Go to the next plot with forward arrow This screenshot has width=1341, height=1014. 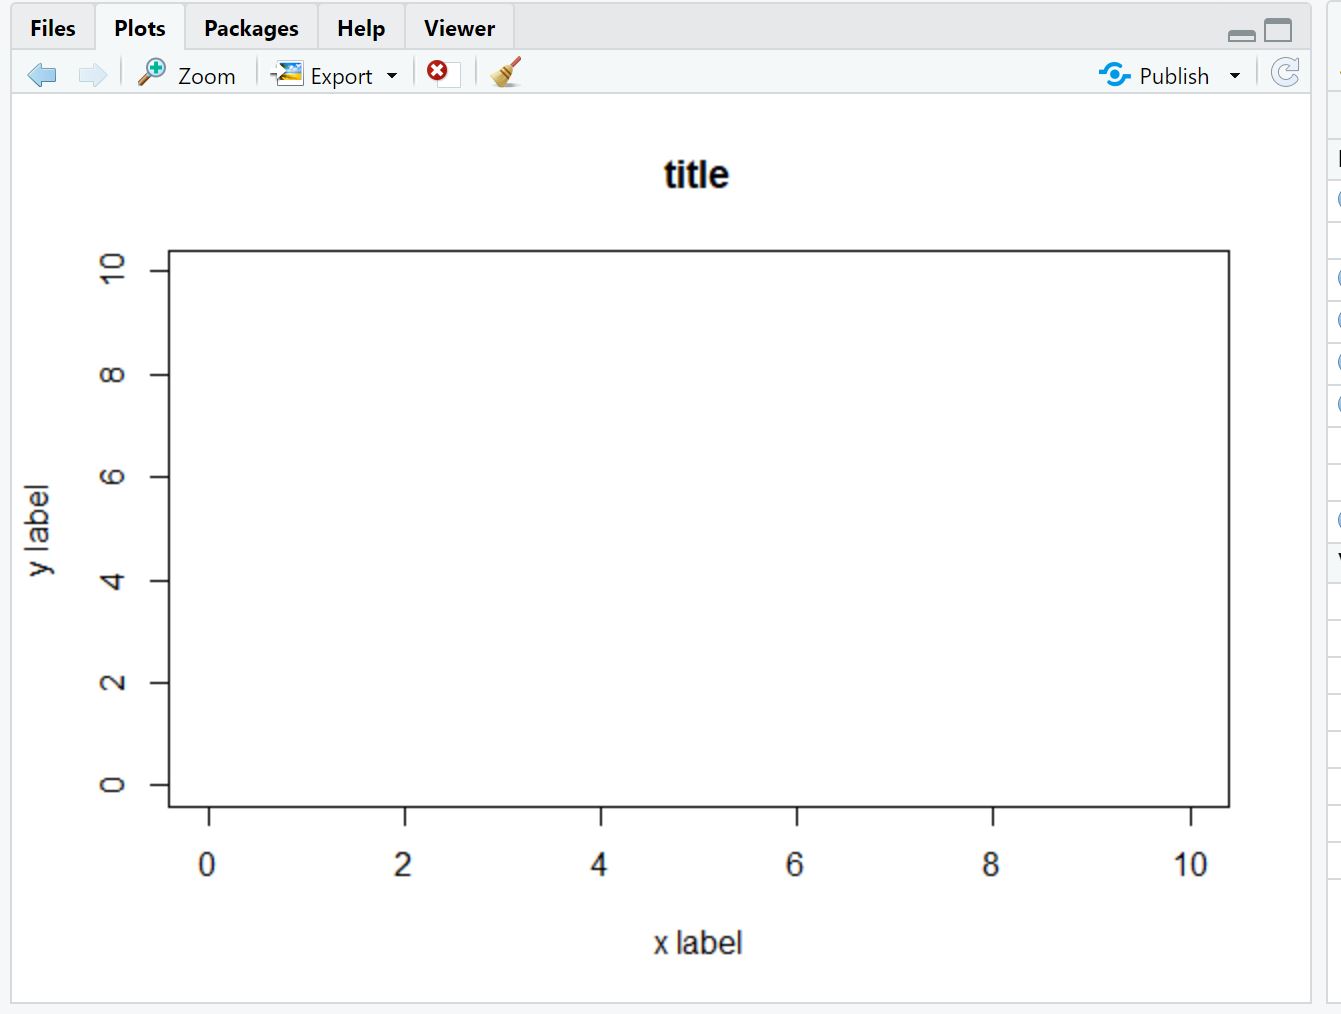[92, 75]
